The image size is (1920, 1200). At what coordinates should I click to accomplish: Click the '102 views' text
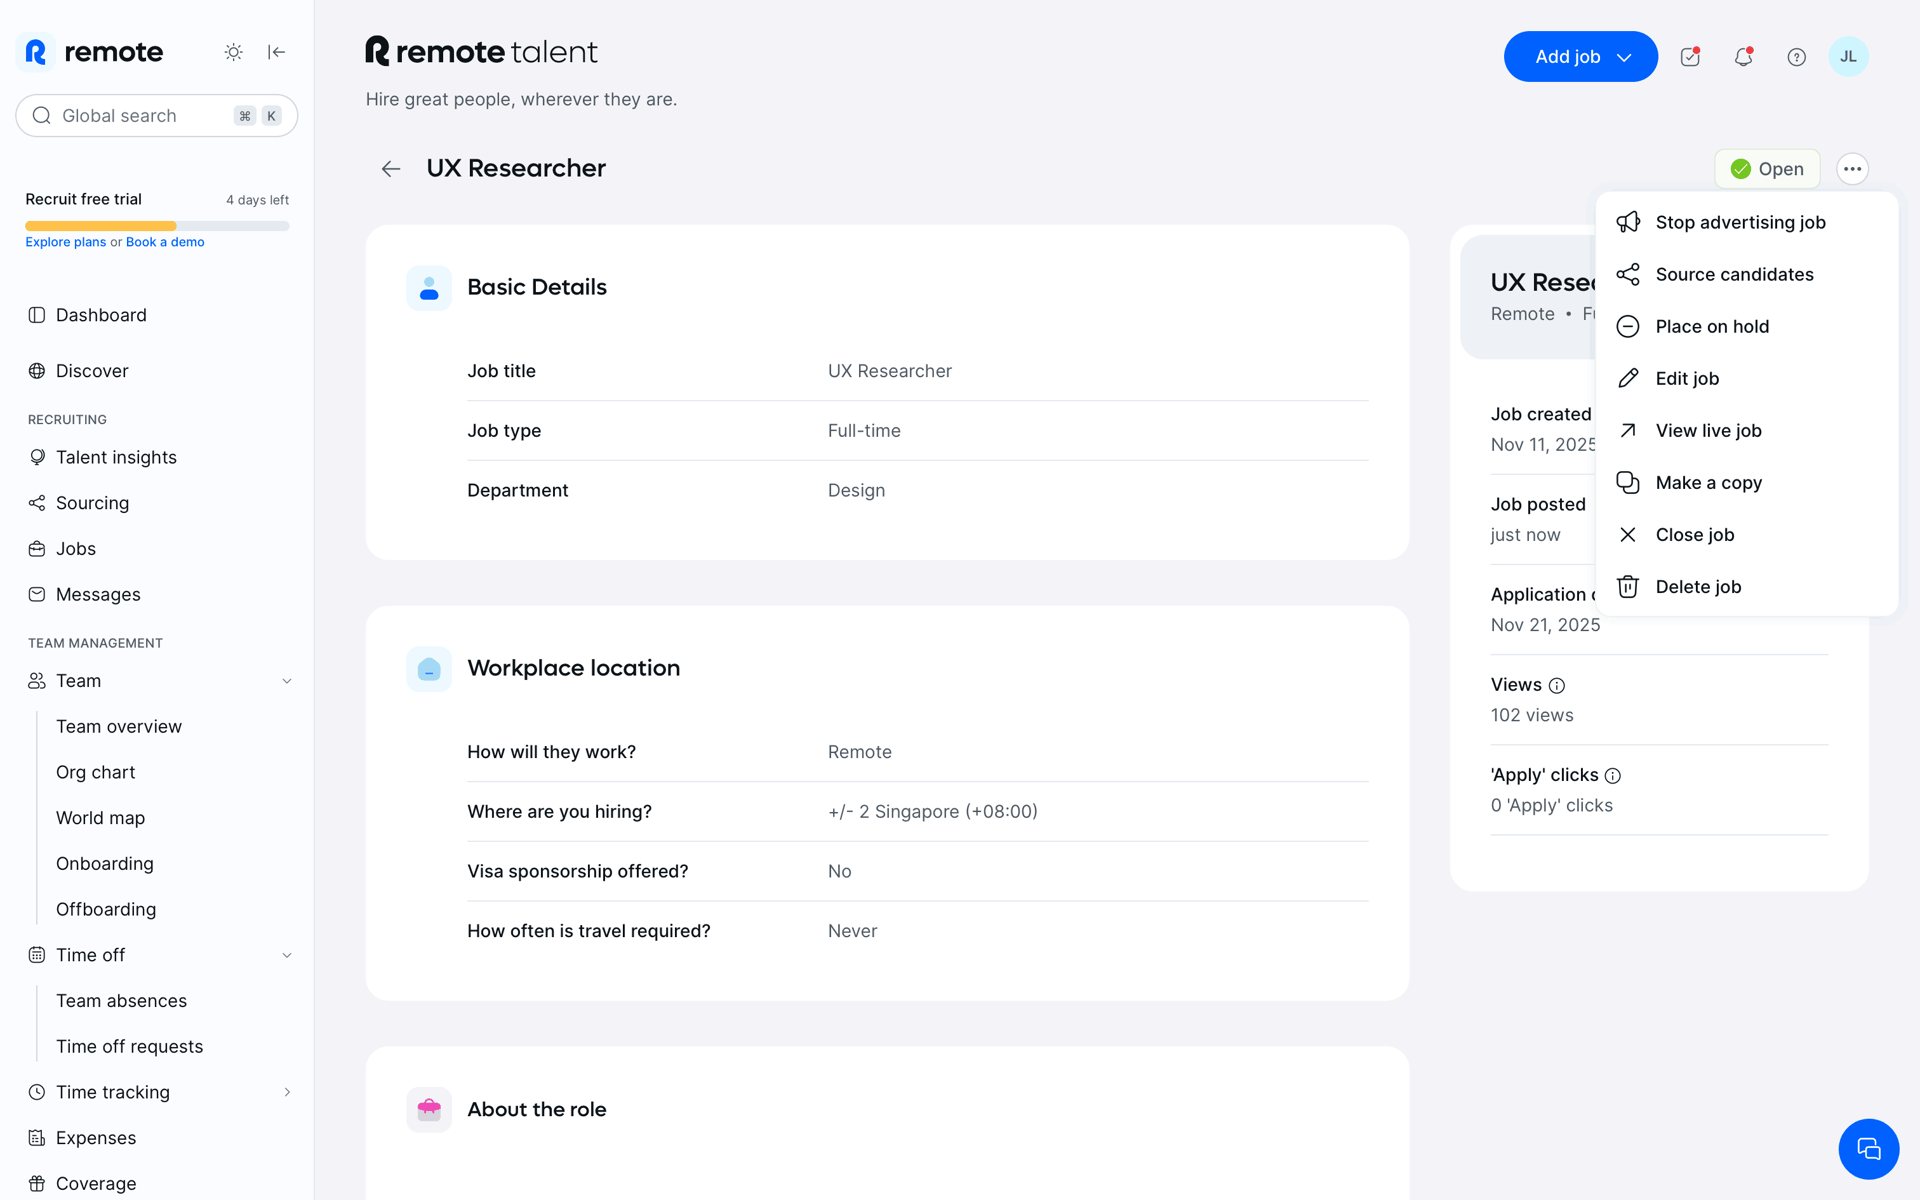(1532, 715)
